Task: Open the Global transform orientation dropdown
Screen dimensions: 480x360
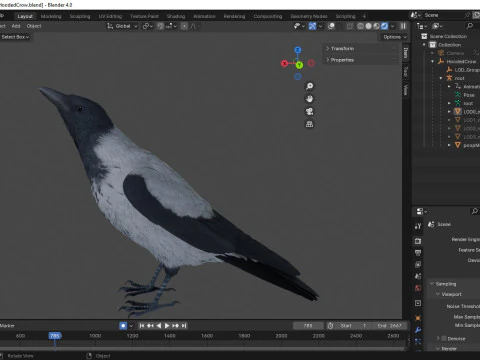Action: [x=122, y=26]
